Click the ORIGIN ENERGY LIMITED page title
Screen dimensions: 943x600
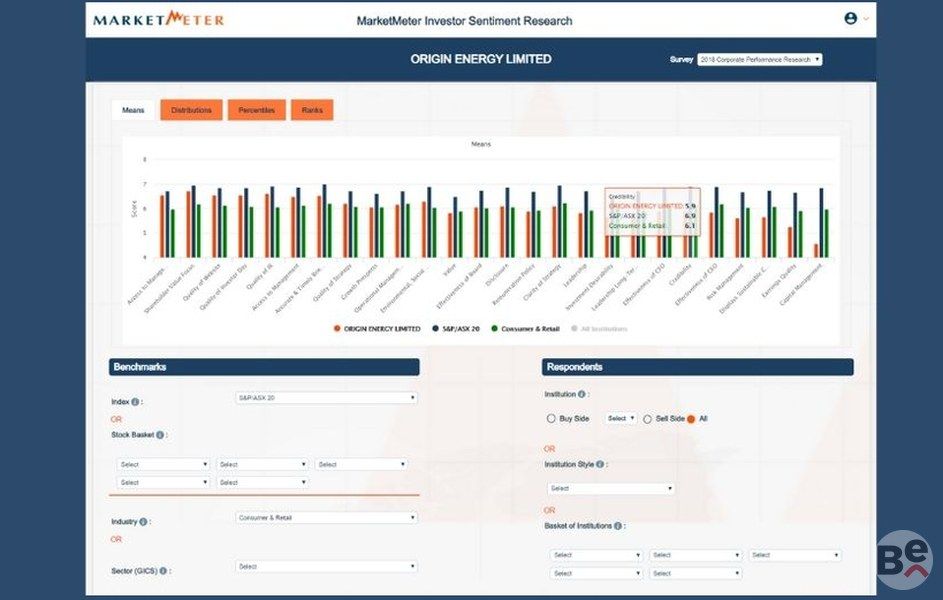pos(481,59)
